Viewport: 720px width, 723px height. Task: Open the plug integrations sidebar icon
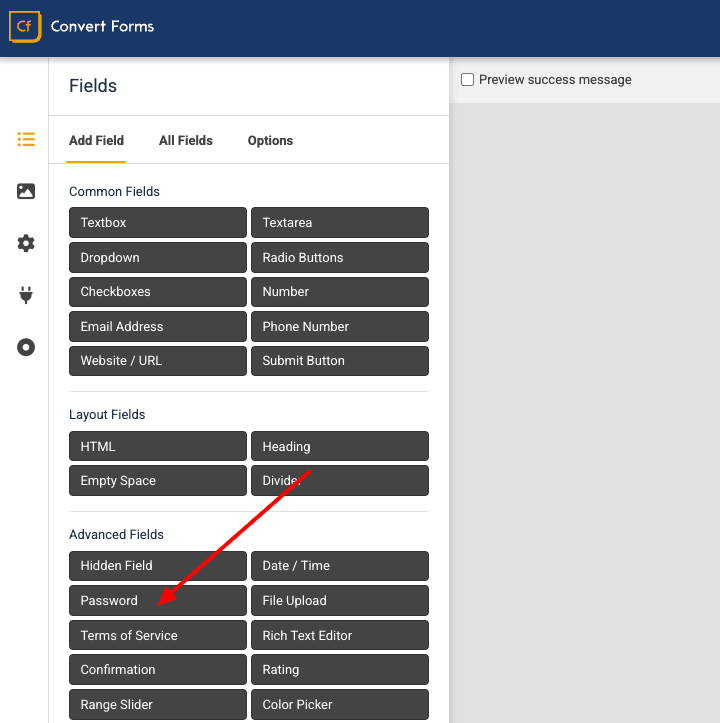(x=26, y=295)
